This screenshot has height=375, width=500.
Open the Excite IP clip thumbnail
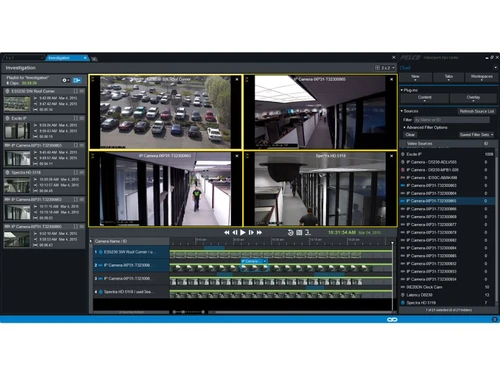(17, 131)
